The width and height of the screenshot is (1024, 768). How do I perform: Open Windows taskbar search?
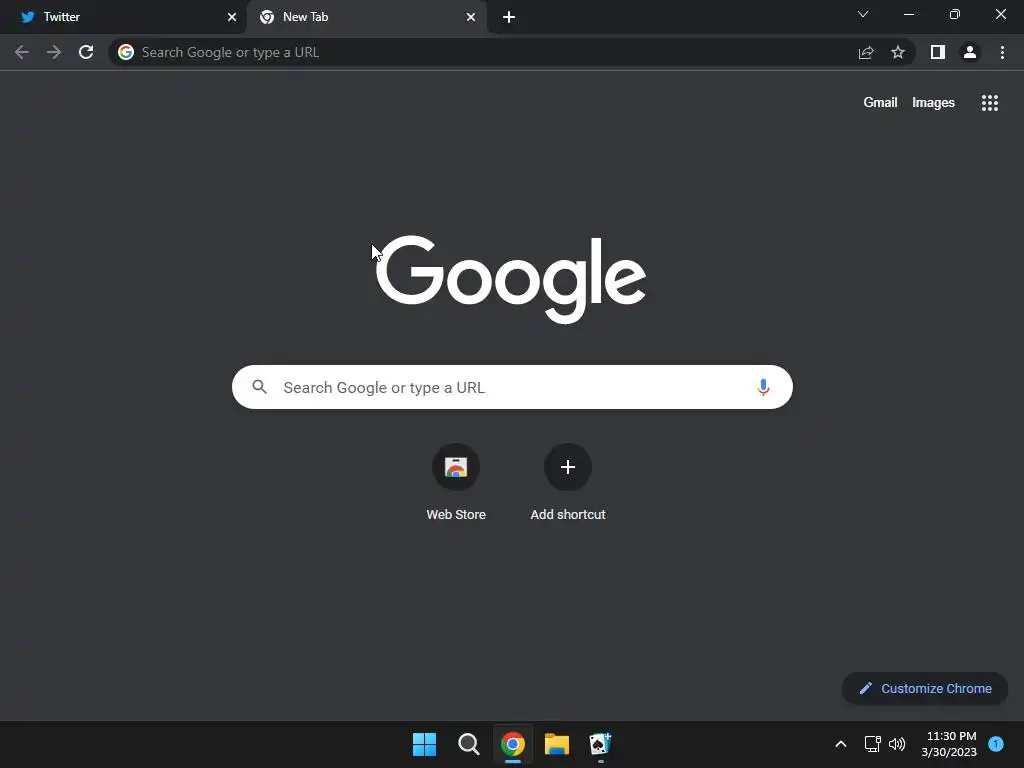coord(468,744)
